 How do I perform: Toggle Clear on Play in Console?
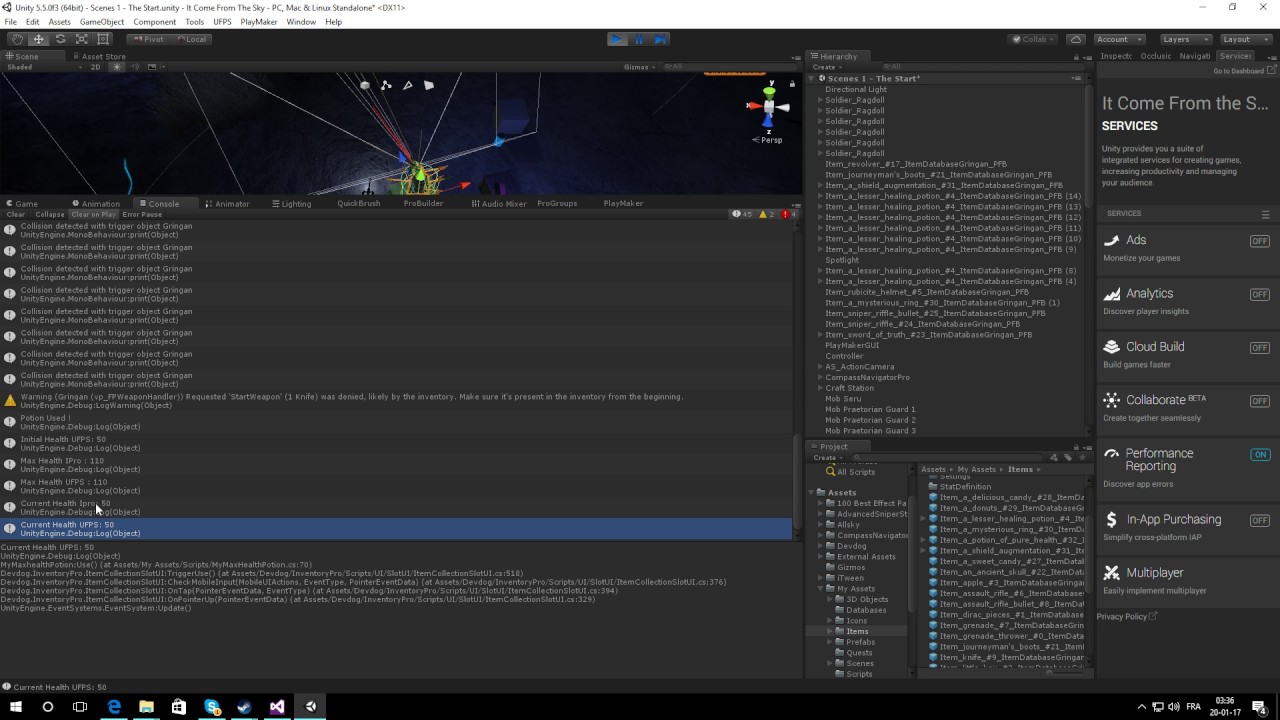coord(93,214)
